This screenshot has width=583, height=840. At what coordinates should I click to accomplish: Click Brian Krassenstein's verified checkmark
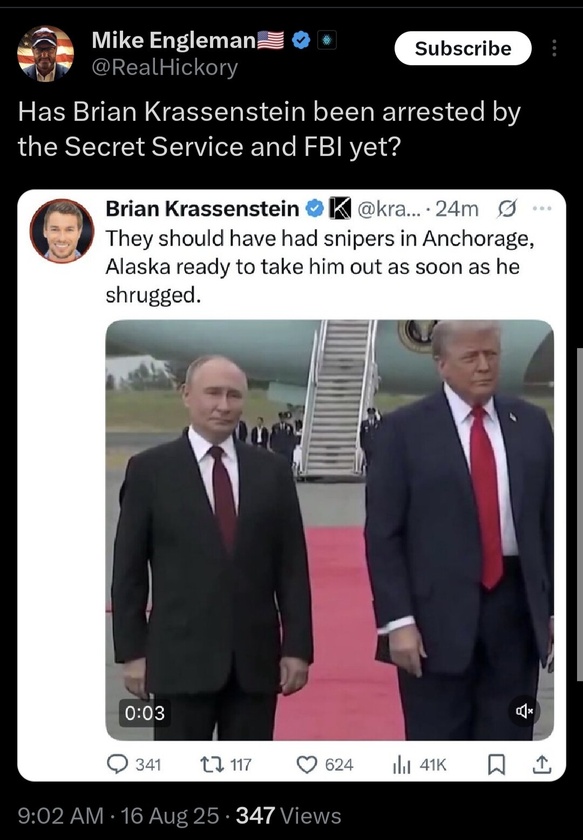point(315,208)
